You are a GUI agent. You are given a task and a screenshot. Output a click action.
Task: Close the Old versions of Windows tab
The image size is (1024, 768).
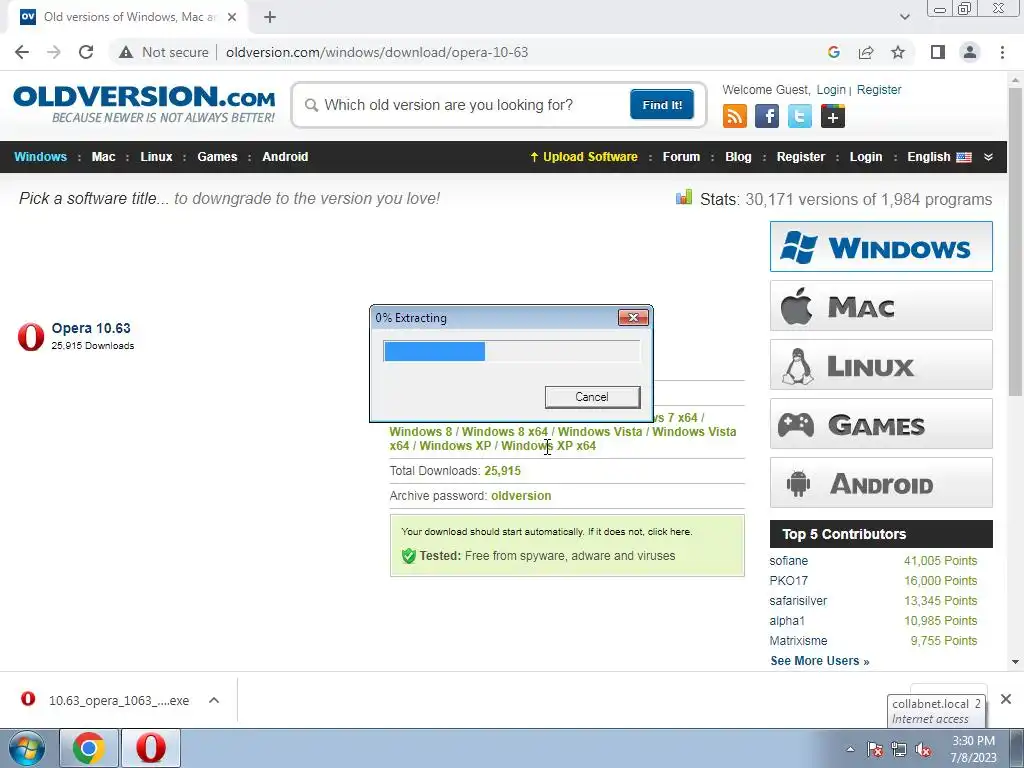coord(232,17)
